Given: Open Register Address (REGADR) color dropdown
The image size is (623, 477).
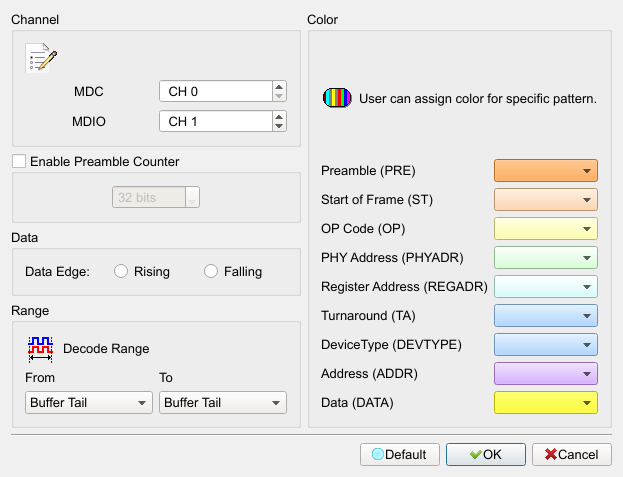Looking at the screenshot, I should click(546, 286).
